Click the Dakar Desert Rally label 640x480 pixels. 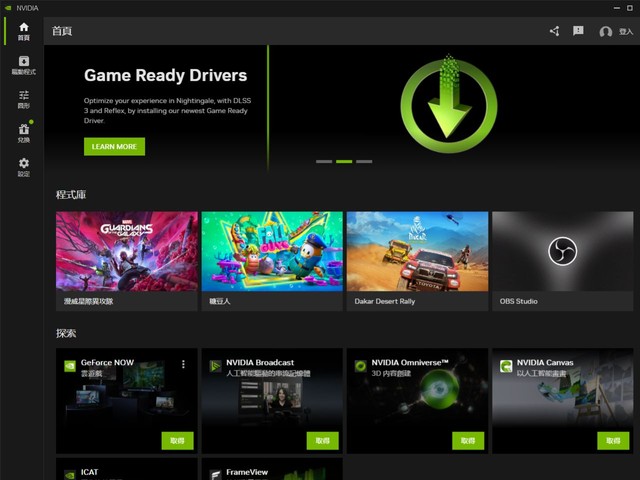tap(384, 301)
